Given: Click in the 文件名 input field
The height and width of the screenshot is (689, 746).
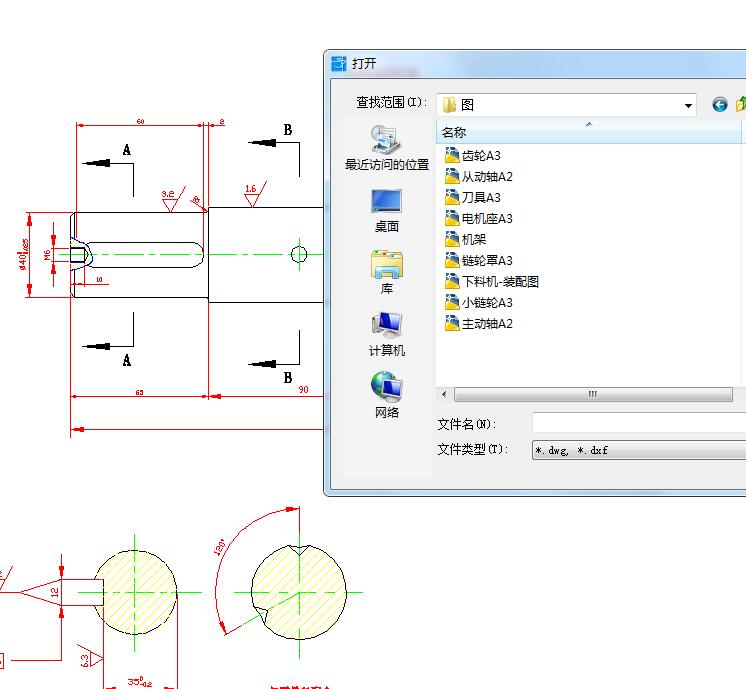Looking at the screenshot, I should pos(638,423).
